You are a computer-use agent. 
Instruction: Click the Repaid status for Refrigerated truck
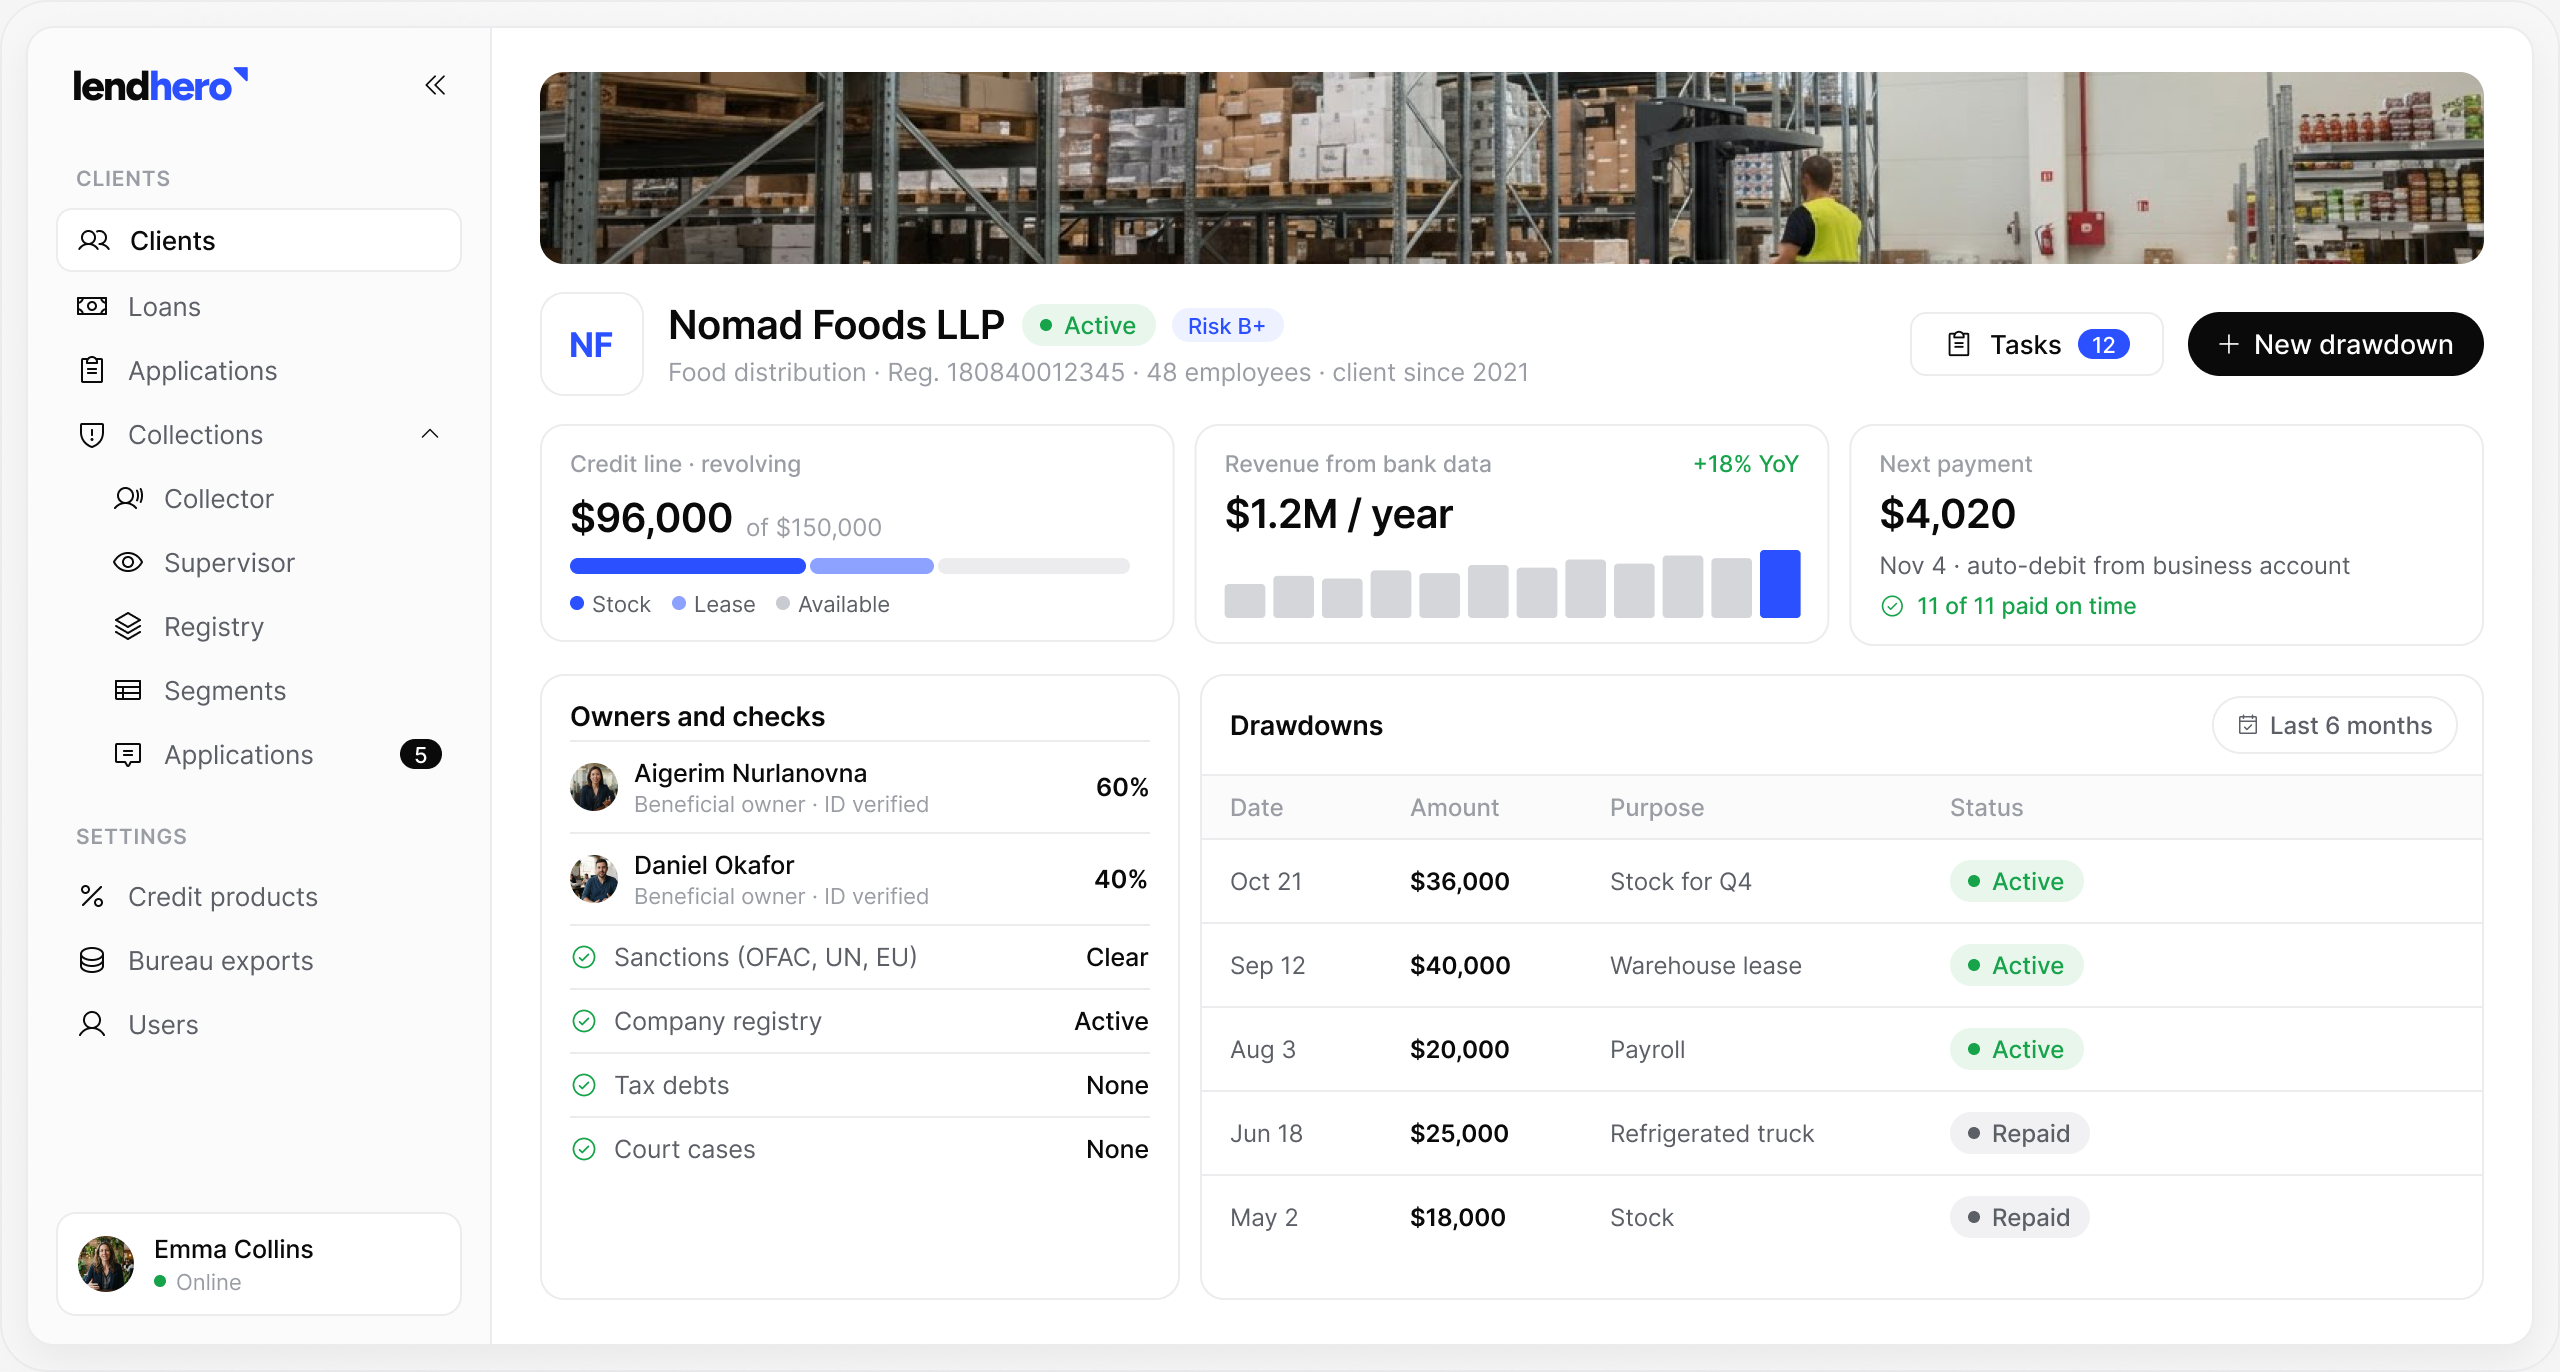(x=2019, y=1133)
